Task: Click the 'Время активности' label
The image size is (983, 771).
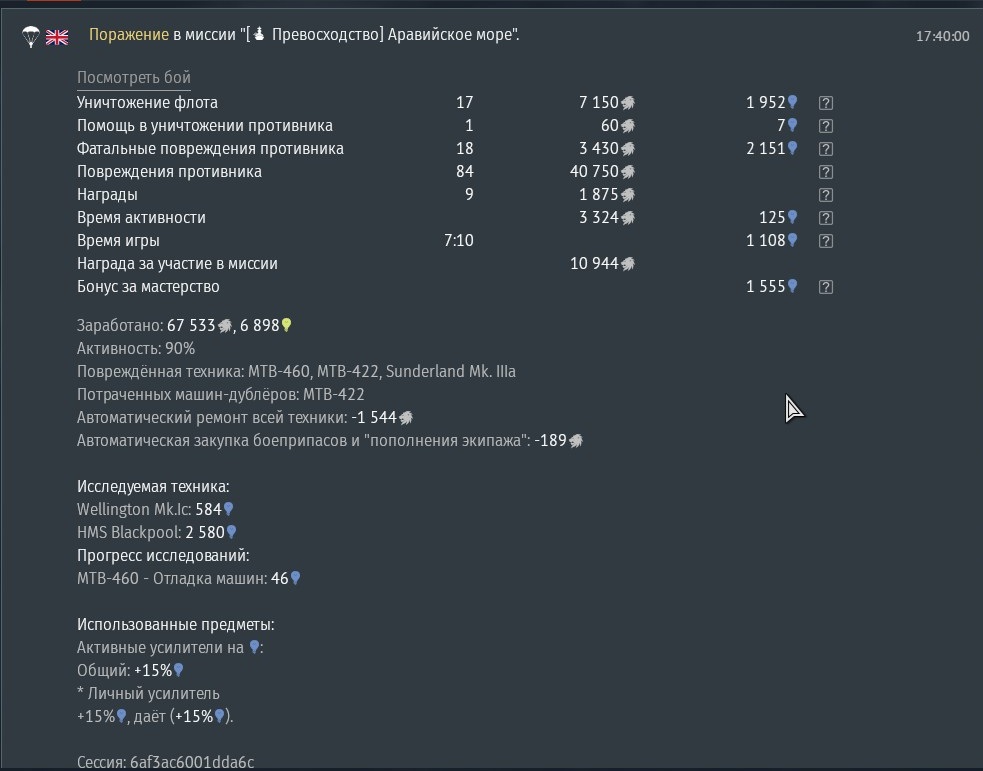Action: [141, 218]
